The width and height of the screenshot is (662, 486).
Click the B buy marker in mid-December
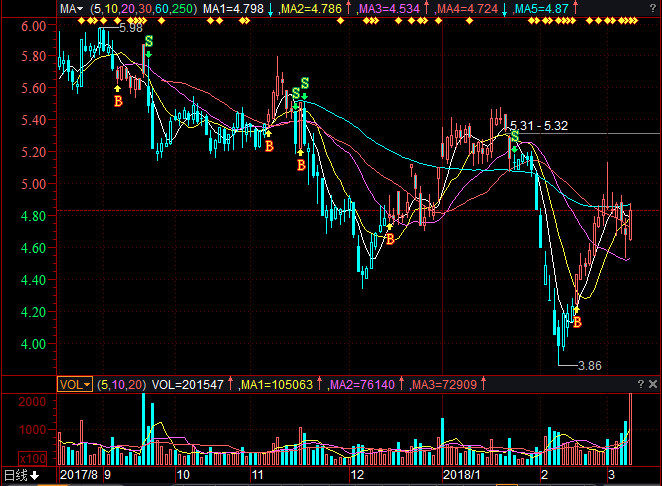(x=390, y=238)
